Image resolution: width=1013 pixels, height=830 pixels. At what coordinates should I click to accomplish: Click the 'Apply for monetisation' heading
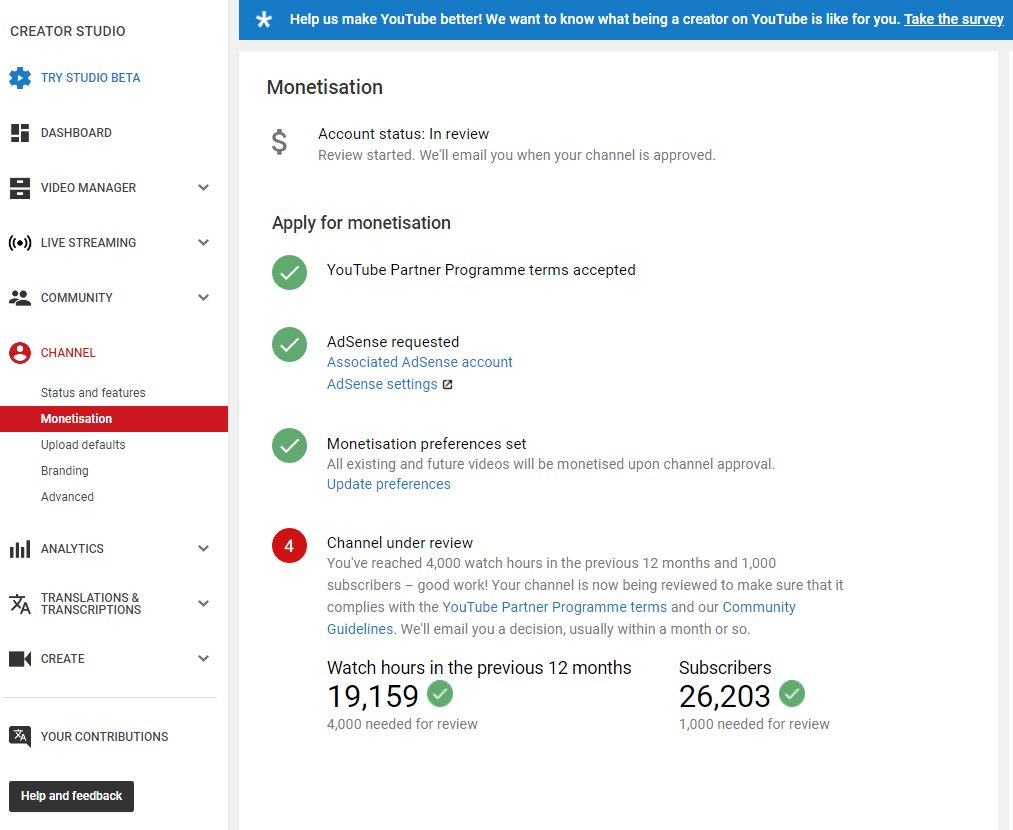tap(361, 223)
